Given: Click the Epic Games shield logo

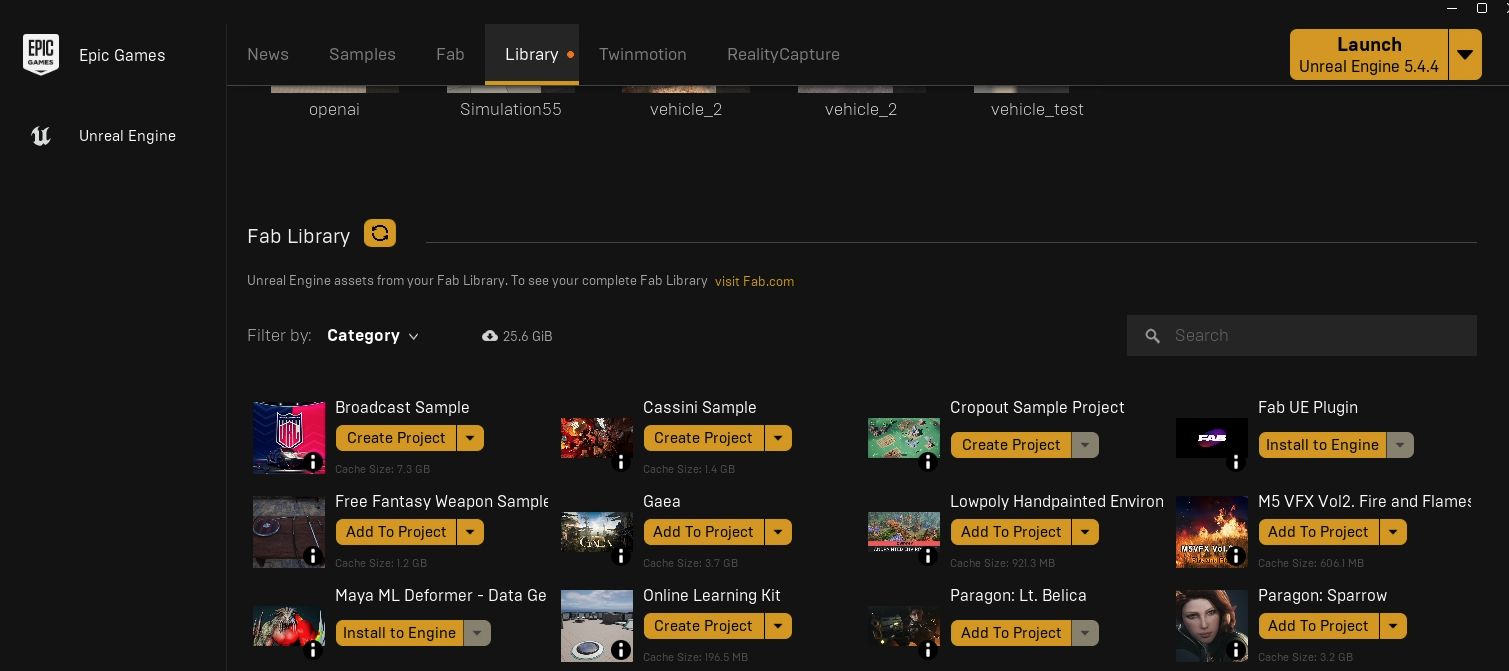Looking at the screenshot, I should tap(41, 55).
